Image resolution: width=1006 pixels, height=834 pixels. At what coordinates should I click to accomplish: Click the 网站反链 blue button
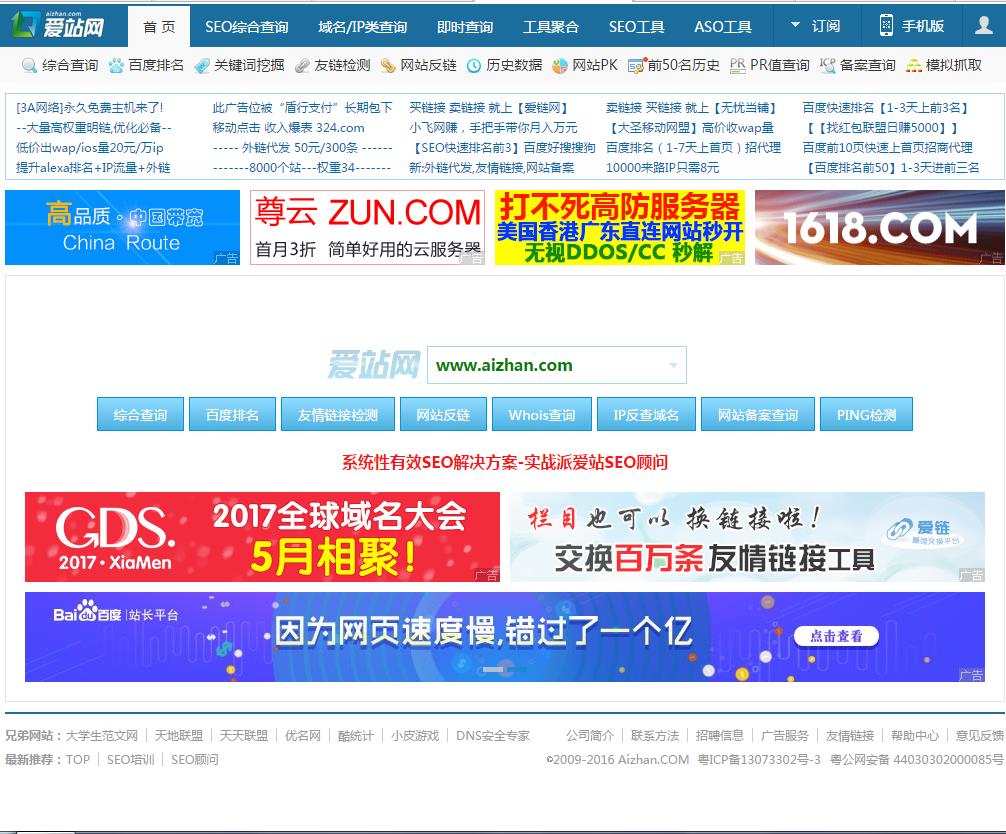pyautogui.click(x=443, y=414)
